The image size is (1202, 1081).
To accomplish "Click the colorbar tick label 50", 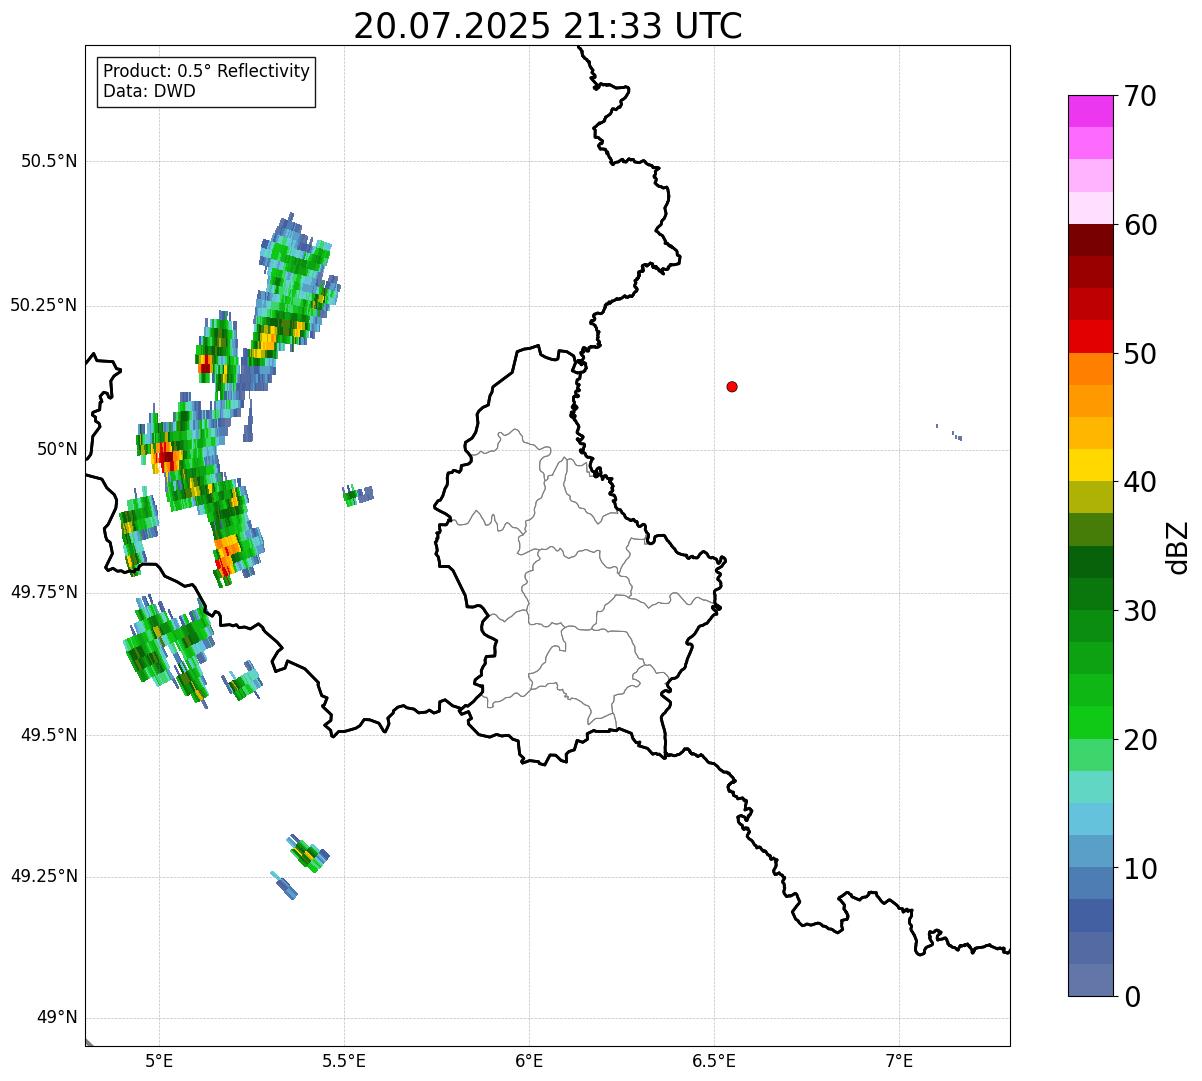I will (1140, 354).
